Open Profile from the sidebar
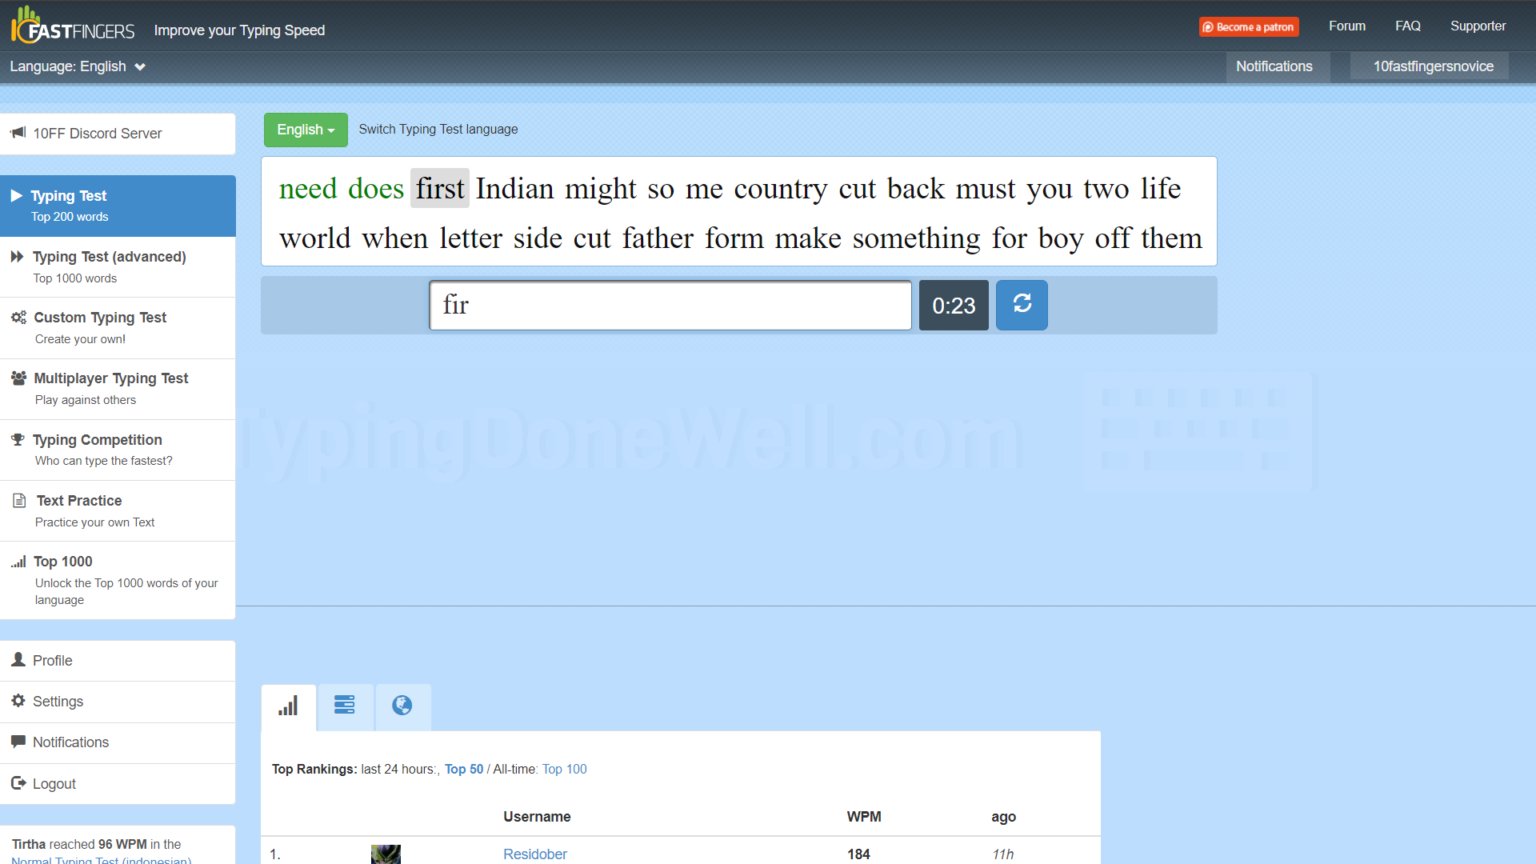The width and height of the screenshot is (1536, 864). pos(50,660)
